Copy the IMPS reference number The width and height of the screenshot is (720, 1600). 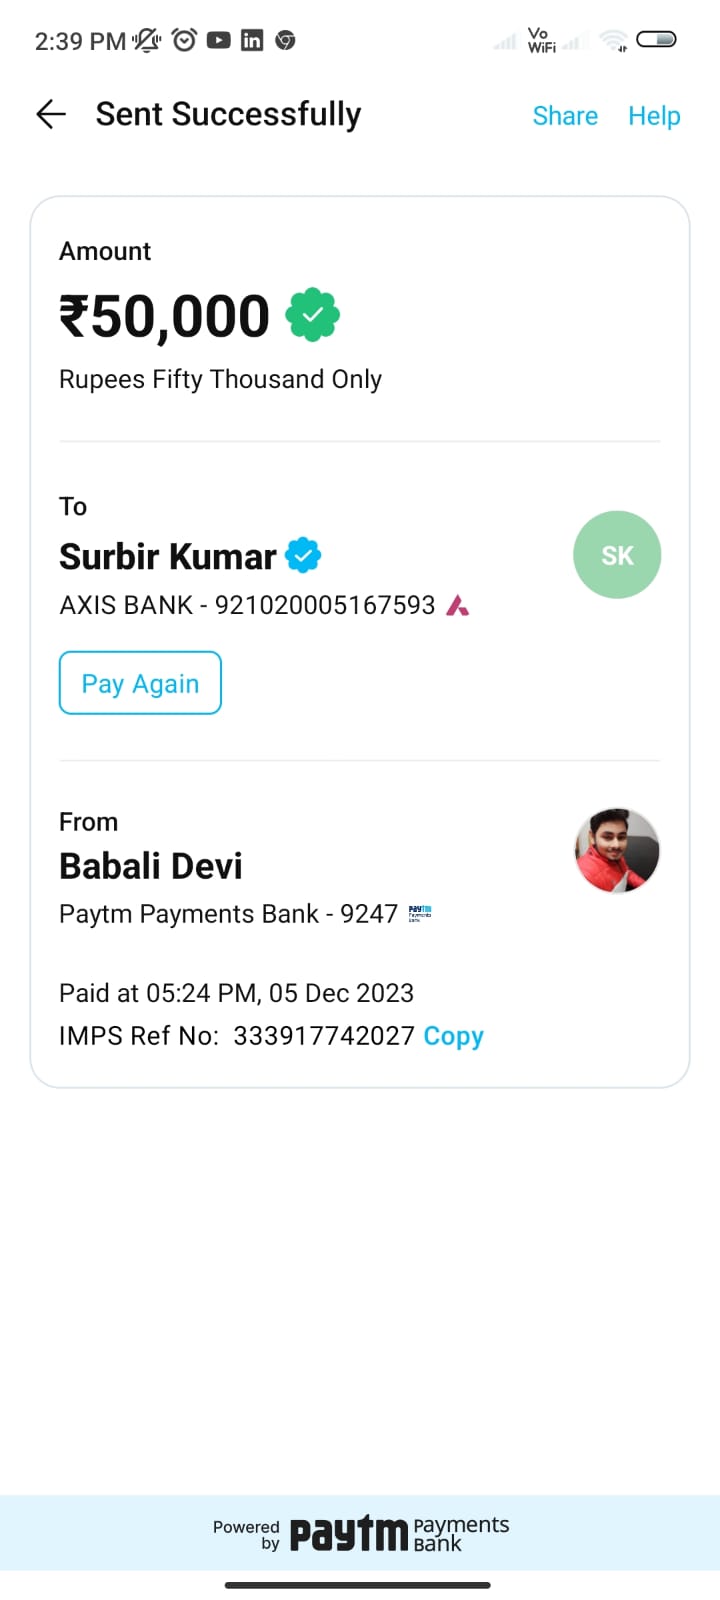453,1036
